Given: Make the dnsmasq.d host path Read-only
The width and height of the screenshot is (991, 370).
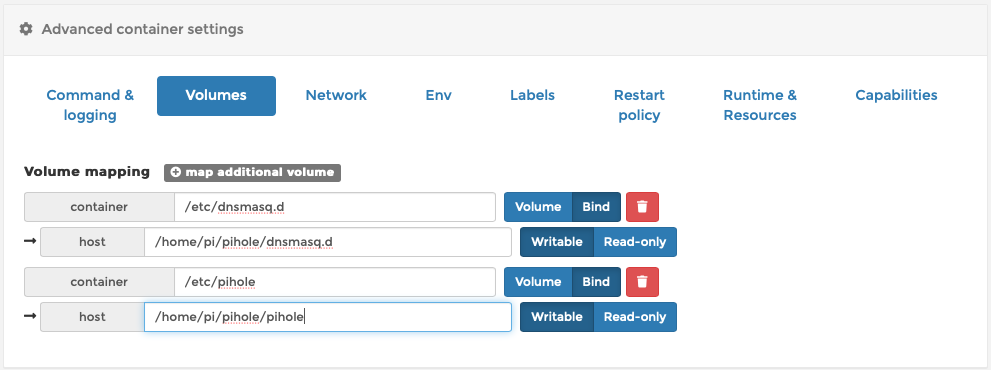Looking at the screenshot, I should 635,242.
